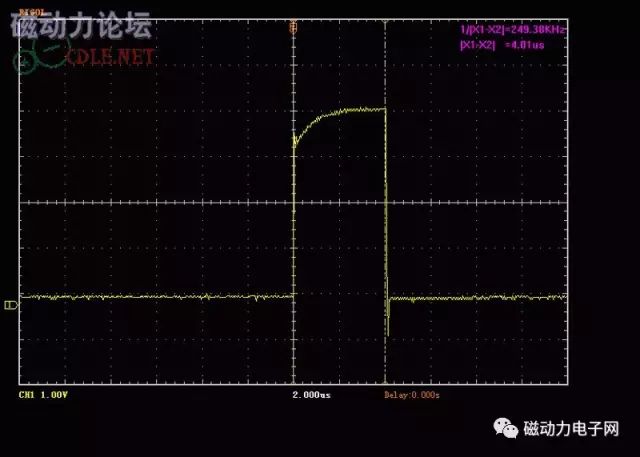Click the CH1 1.00V scale readout
The height and width of the screenshot is (457, 640).
pos(43,395)
